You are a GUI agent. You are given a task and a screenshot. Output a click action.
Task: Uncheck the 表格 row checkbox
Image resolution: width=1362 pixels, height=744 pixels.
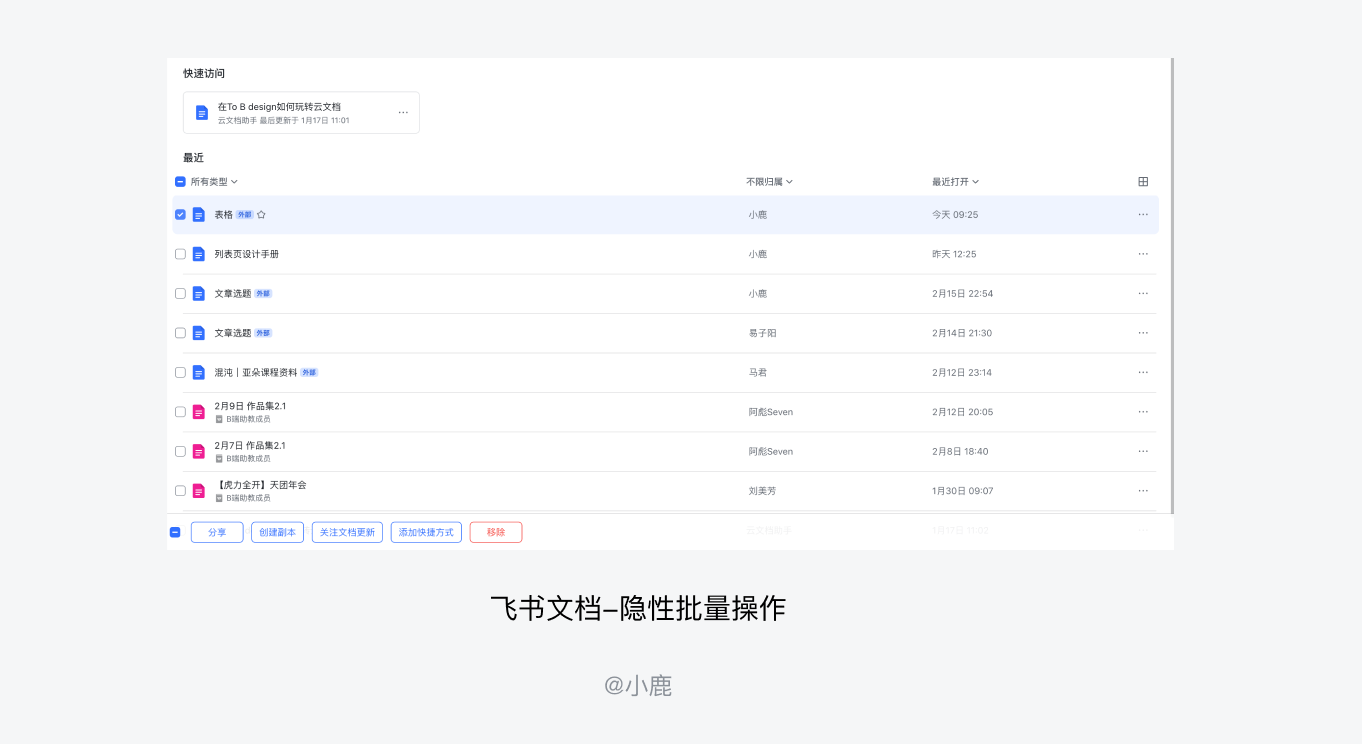coord(180,215)
